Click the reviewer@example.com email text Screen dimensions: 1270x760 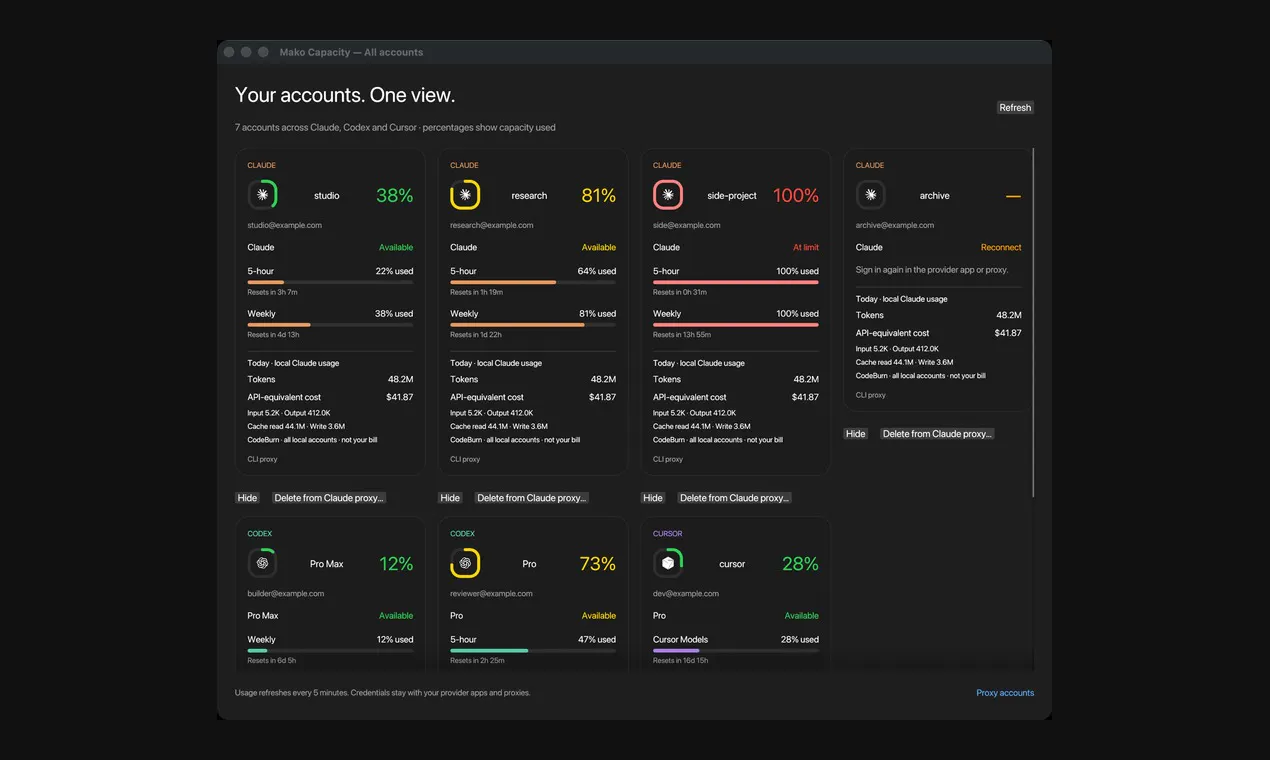[x=491, y=594]
